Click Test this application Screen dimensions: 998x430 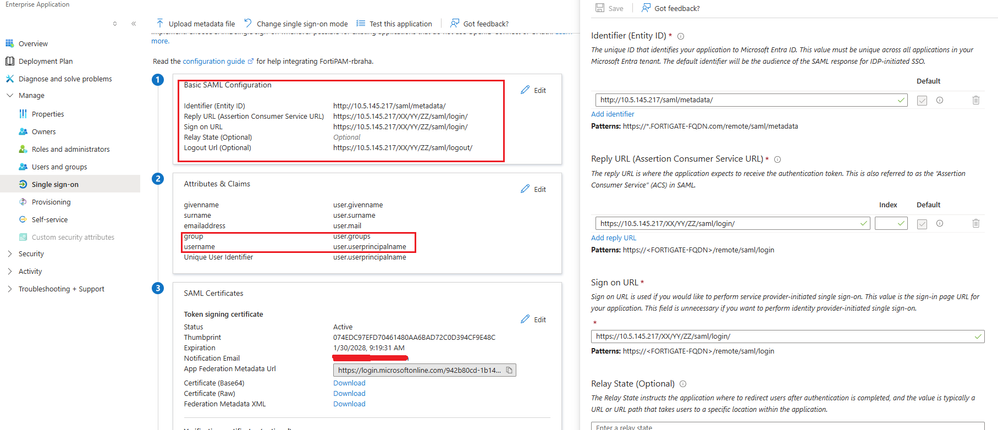pyautogui.click(x=394, y=24)
